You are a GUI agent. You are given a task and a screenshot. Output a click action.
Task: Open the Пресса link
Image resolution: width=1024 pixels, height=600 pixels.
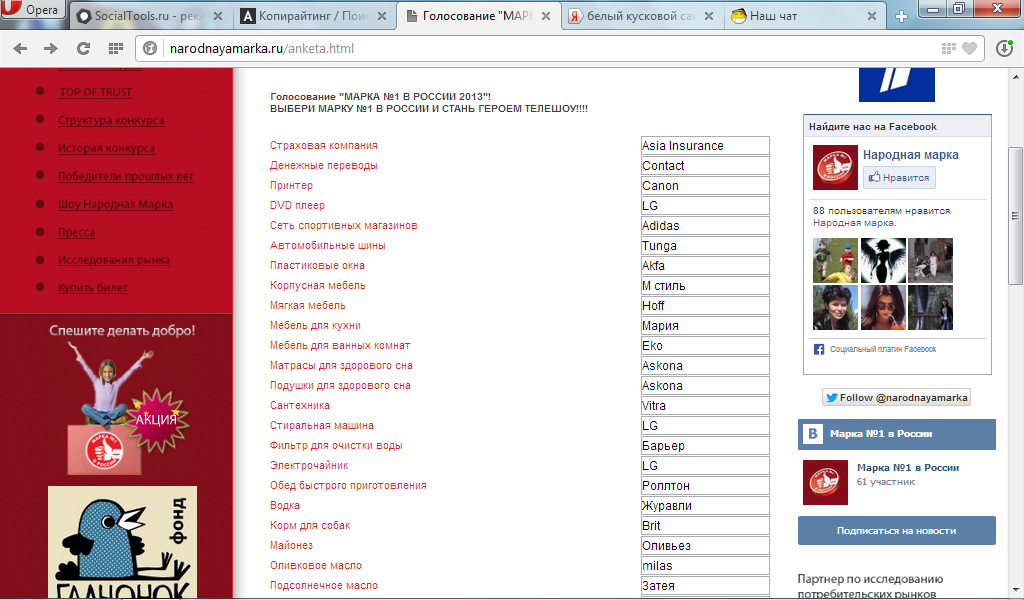[x=76, y=232]
